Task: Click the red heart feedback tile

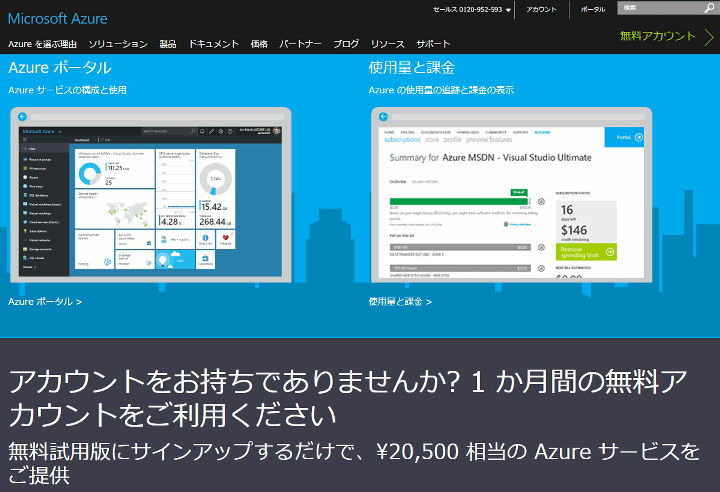Action: 225,239
